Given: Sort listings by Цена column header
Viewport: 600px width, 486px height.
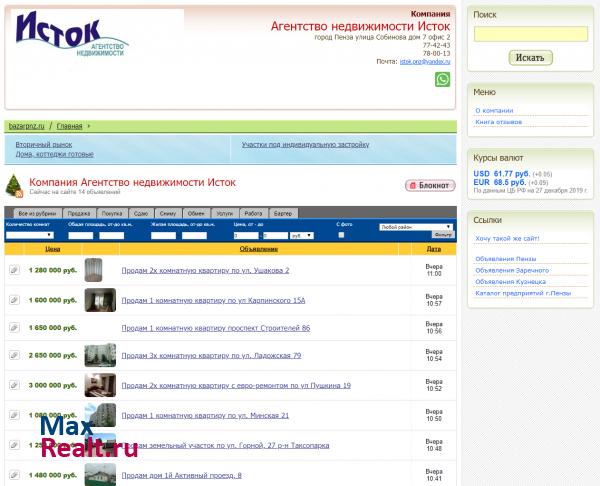Looking at the screenshot, I should point(53,249).
